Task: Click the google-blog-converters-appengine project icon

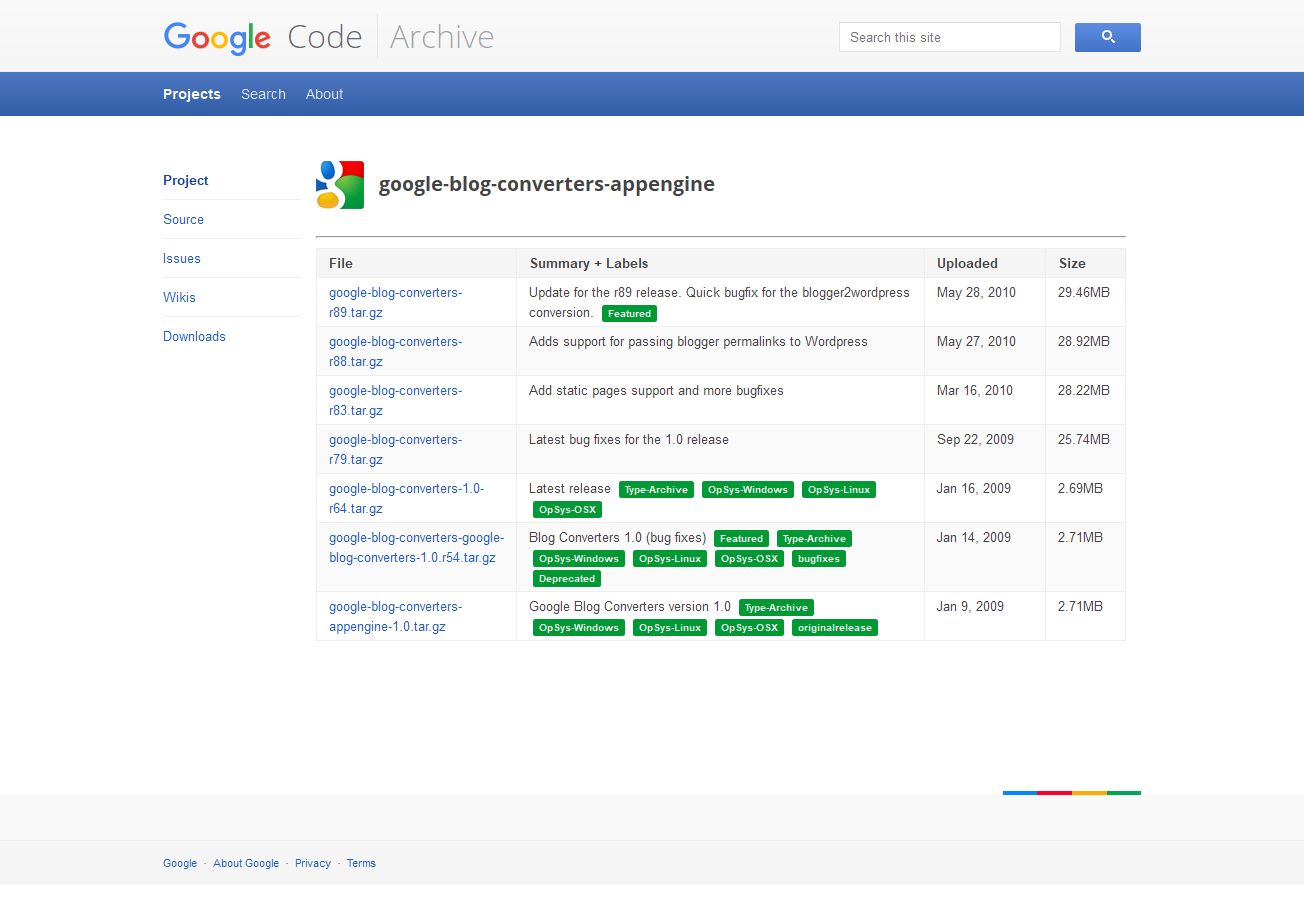Action: pos(340,185)
